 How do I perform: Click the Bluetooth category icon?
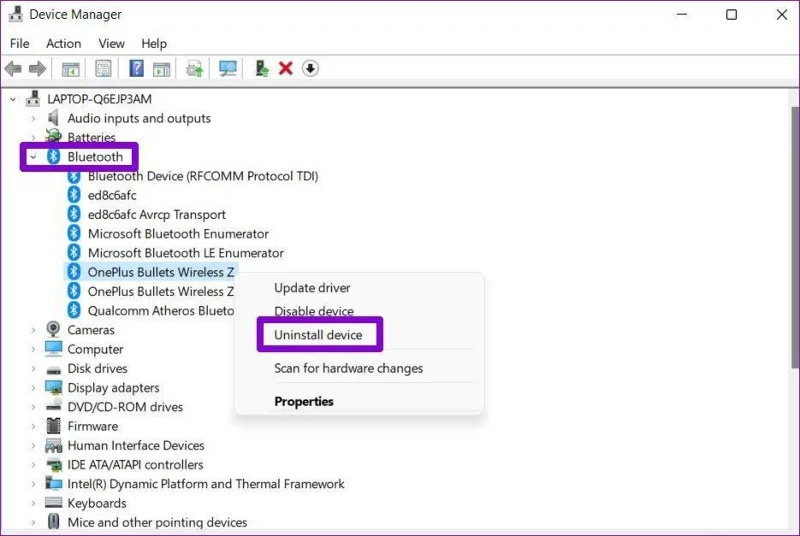53,157
